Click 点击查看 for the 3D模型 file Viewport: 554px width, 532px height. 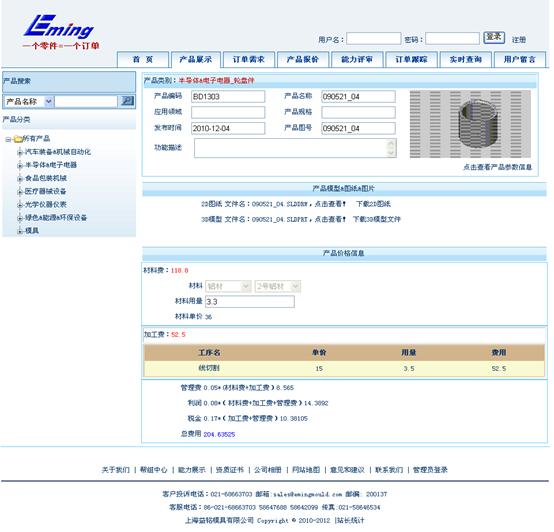(x=330, y=219)
